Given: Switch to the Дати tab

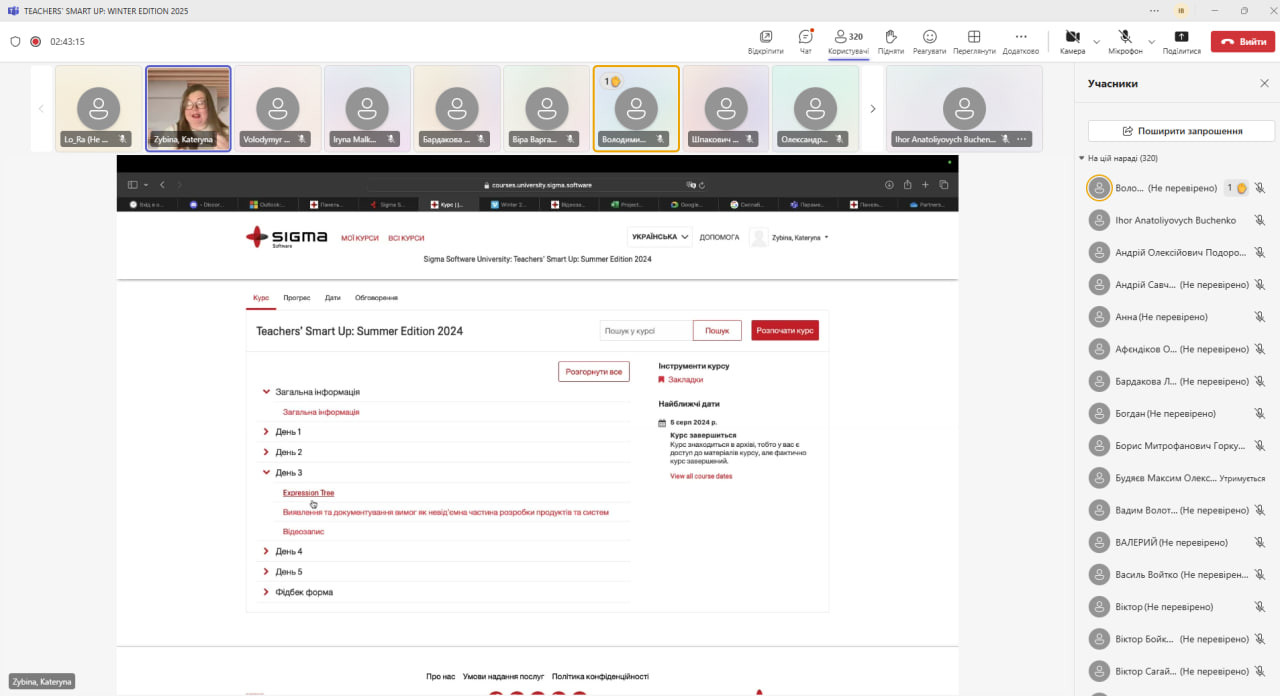Looking at the screenshot, I should point(332,298).
